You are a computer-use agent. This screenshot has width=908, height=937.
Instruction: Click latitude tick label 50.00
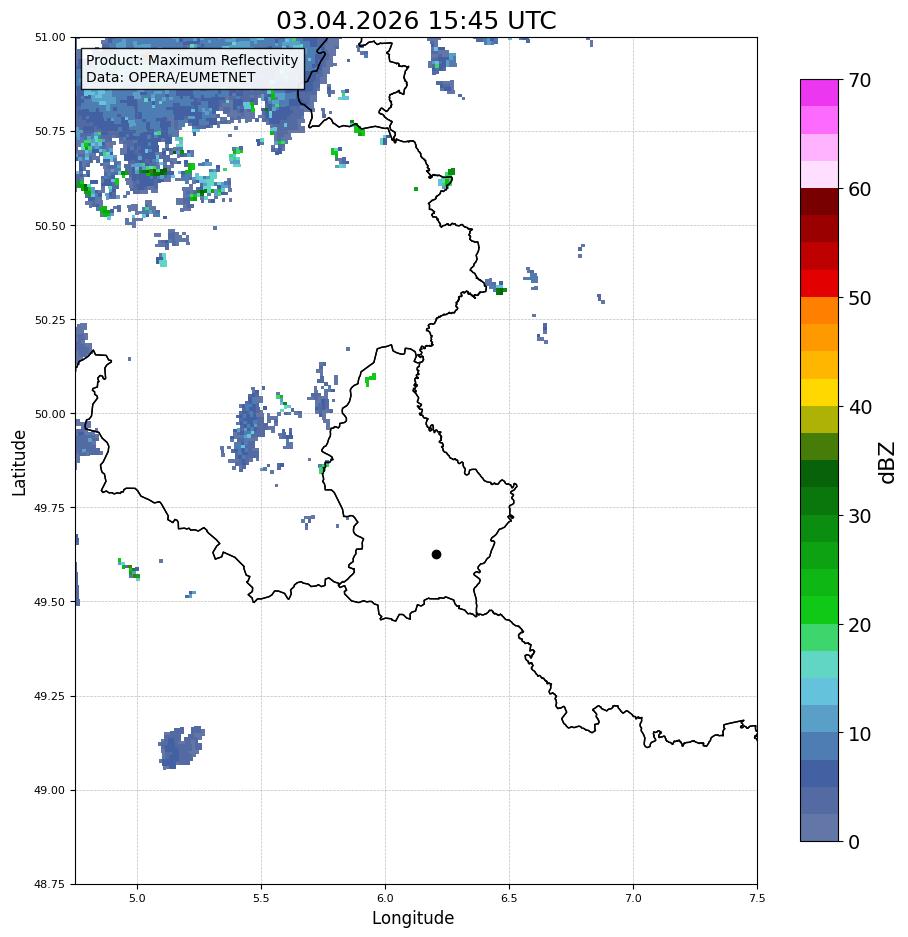pos(50,414)
